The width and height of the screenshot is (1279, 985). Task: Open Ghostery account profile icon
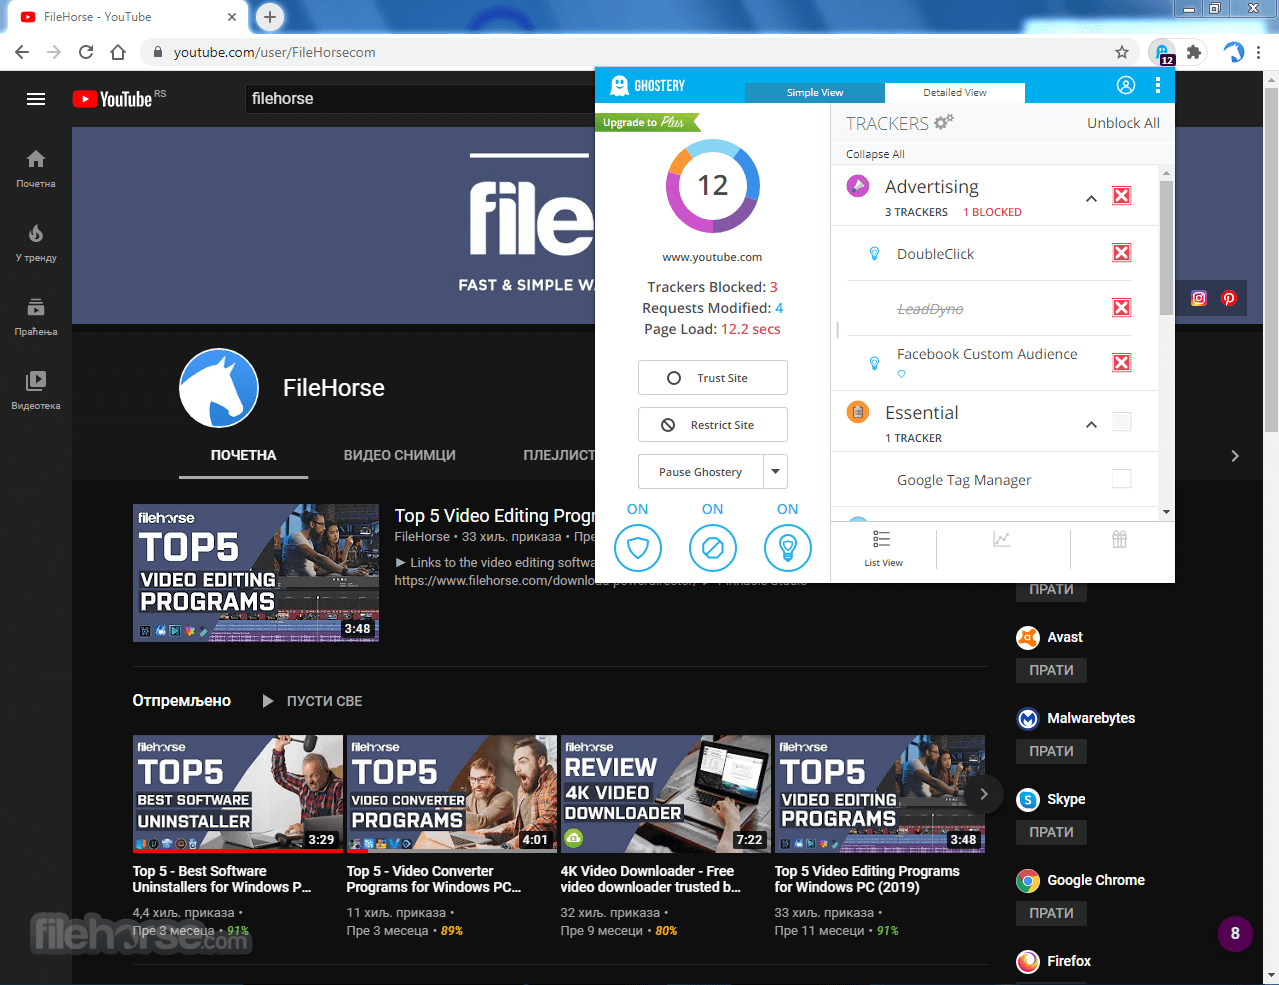pos(1126,85)
